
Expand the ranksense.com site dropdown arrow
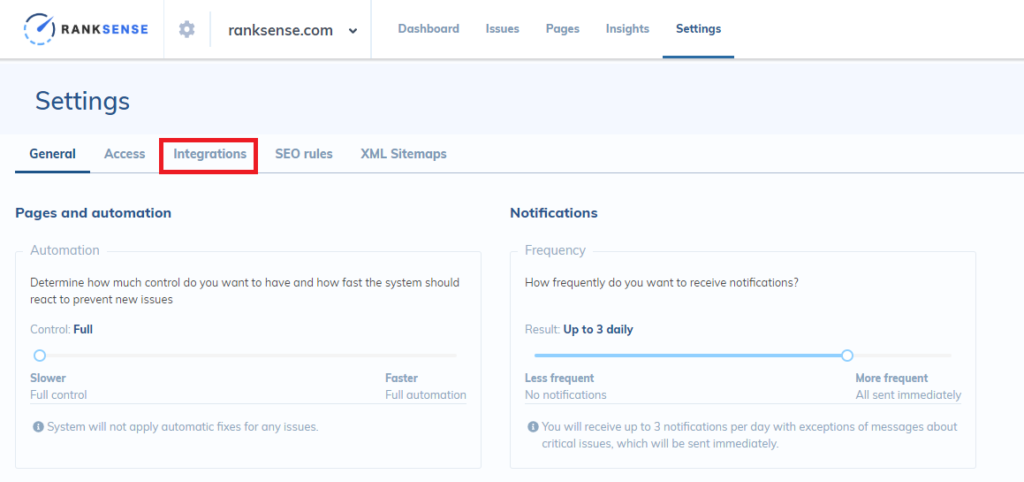click(x=353, y=31)
